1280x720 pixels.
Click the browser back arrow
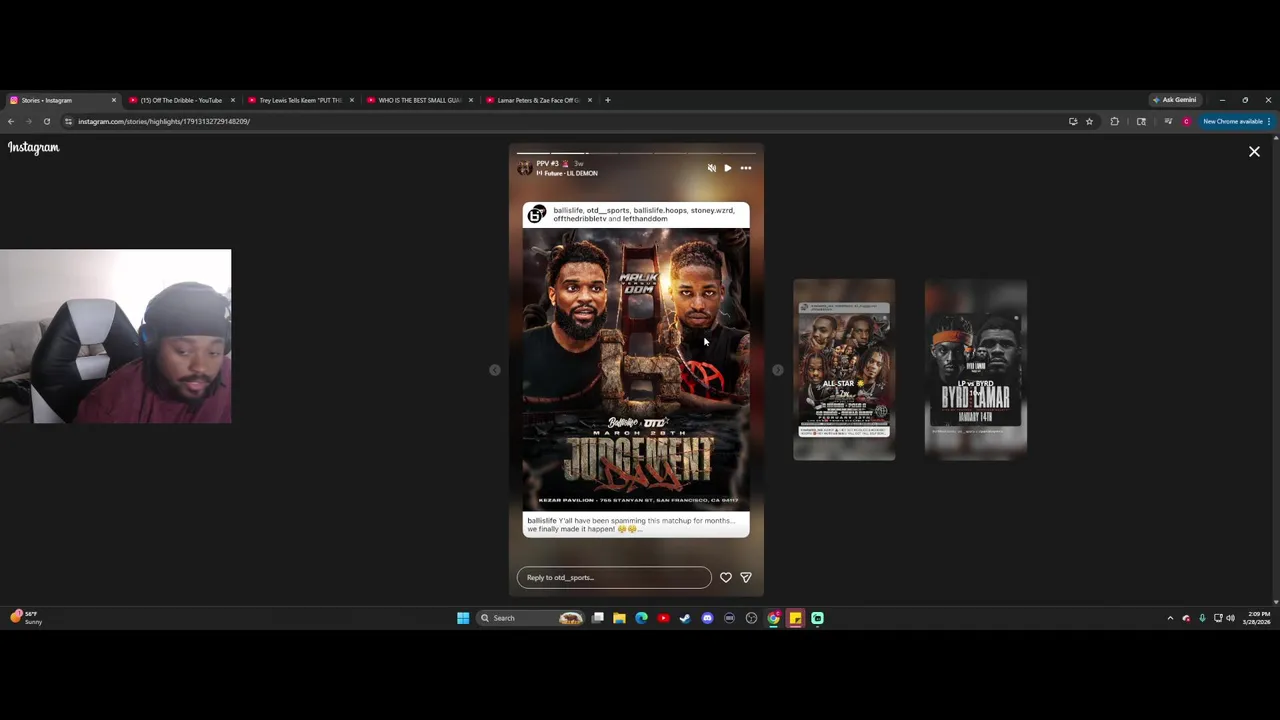point(11,121)
